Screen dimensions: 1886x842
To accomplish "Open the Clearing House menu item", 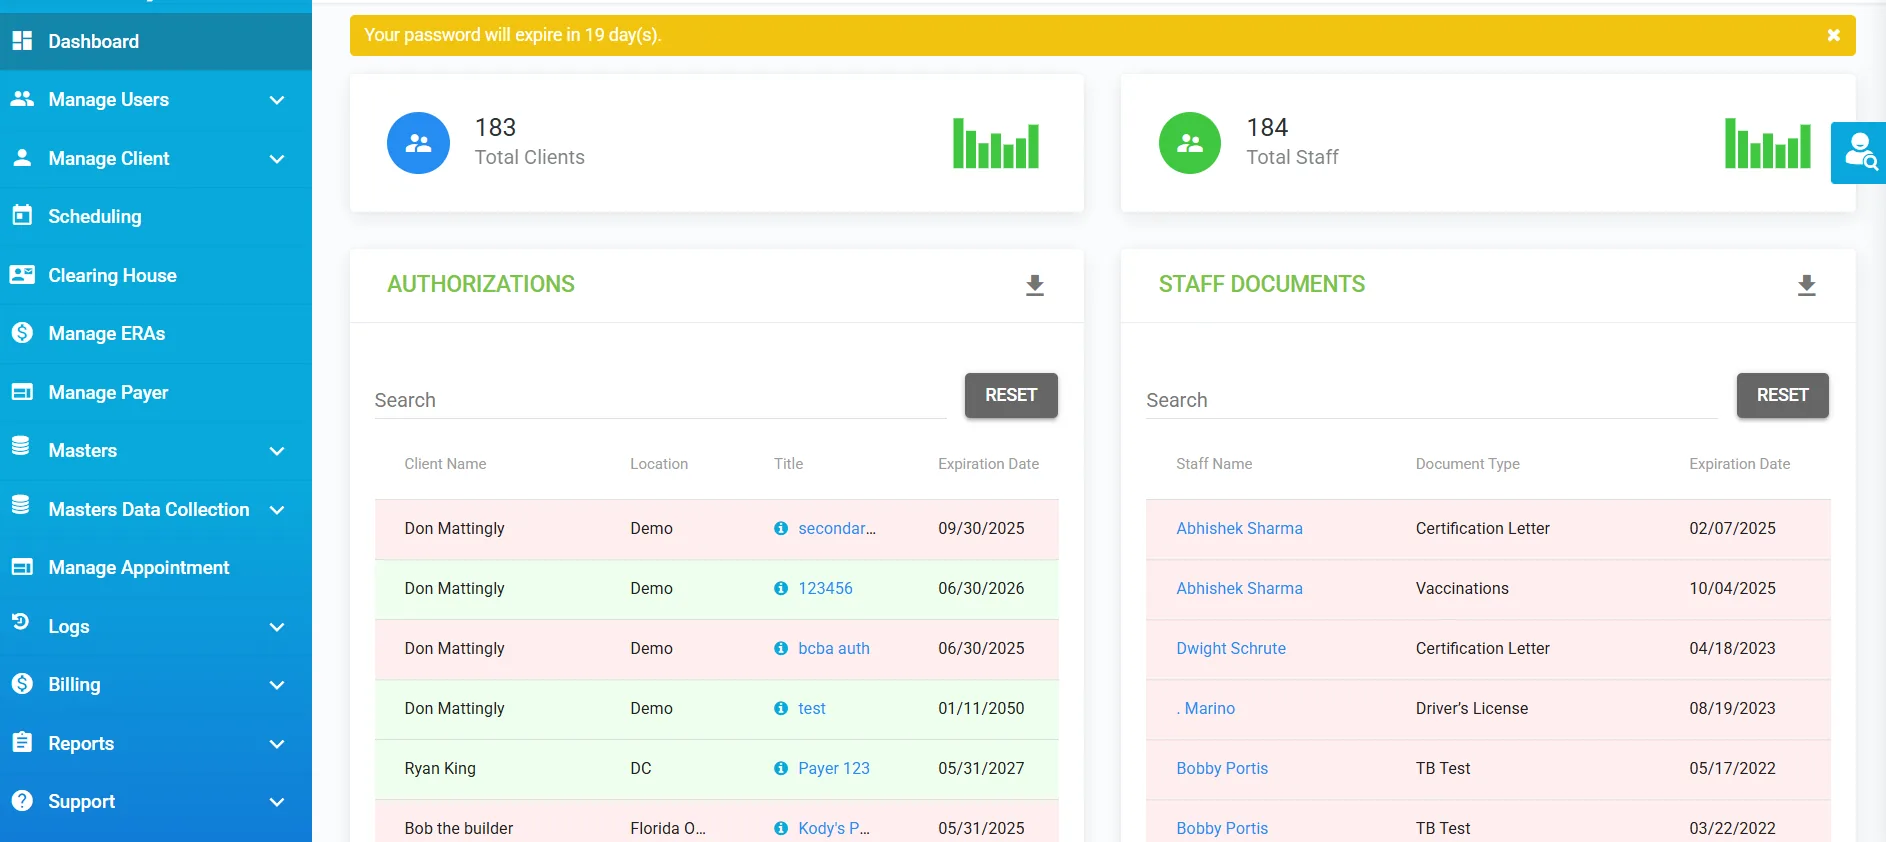I will [156, 275].
